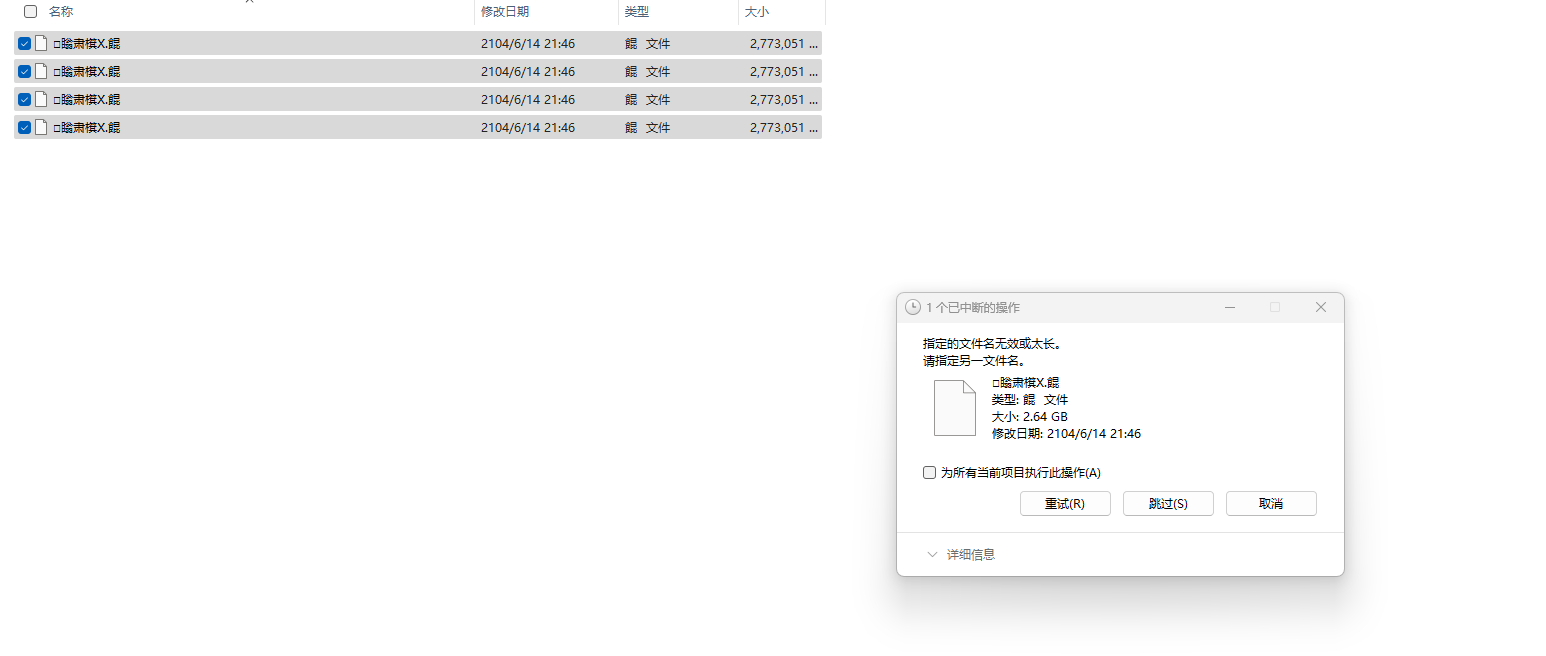Uncheck the first file row's checkbox

click(x=24, y=43)
